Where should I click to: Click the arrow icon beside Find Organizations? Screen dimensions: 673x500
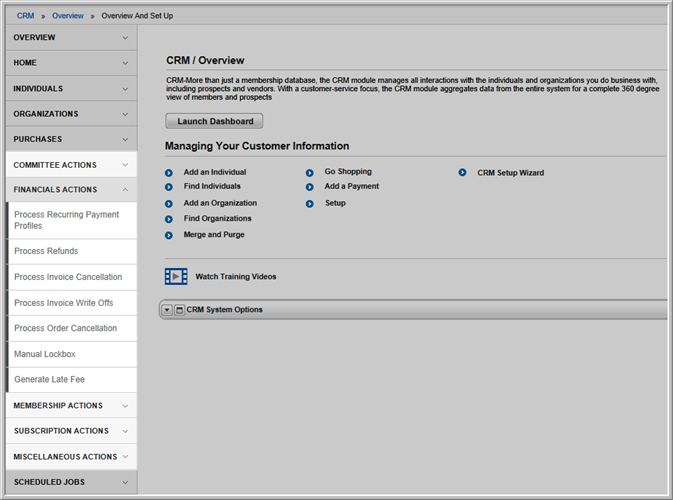point(169,219)
